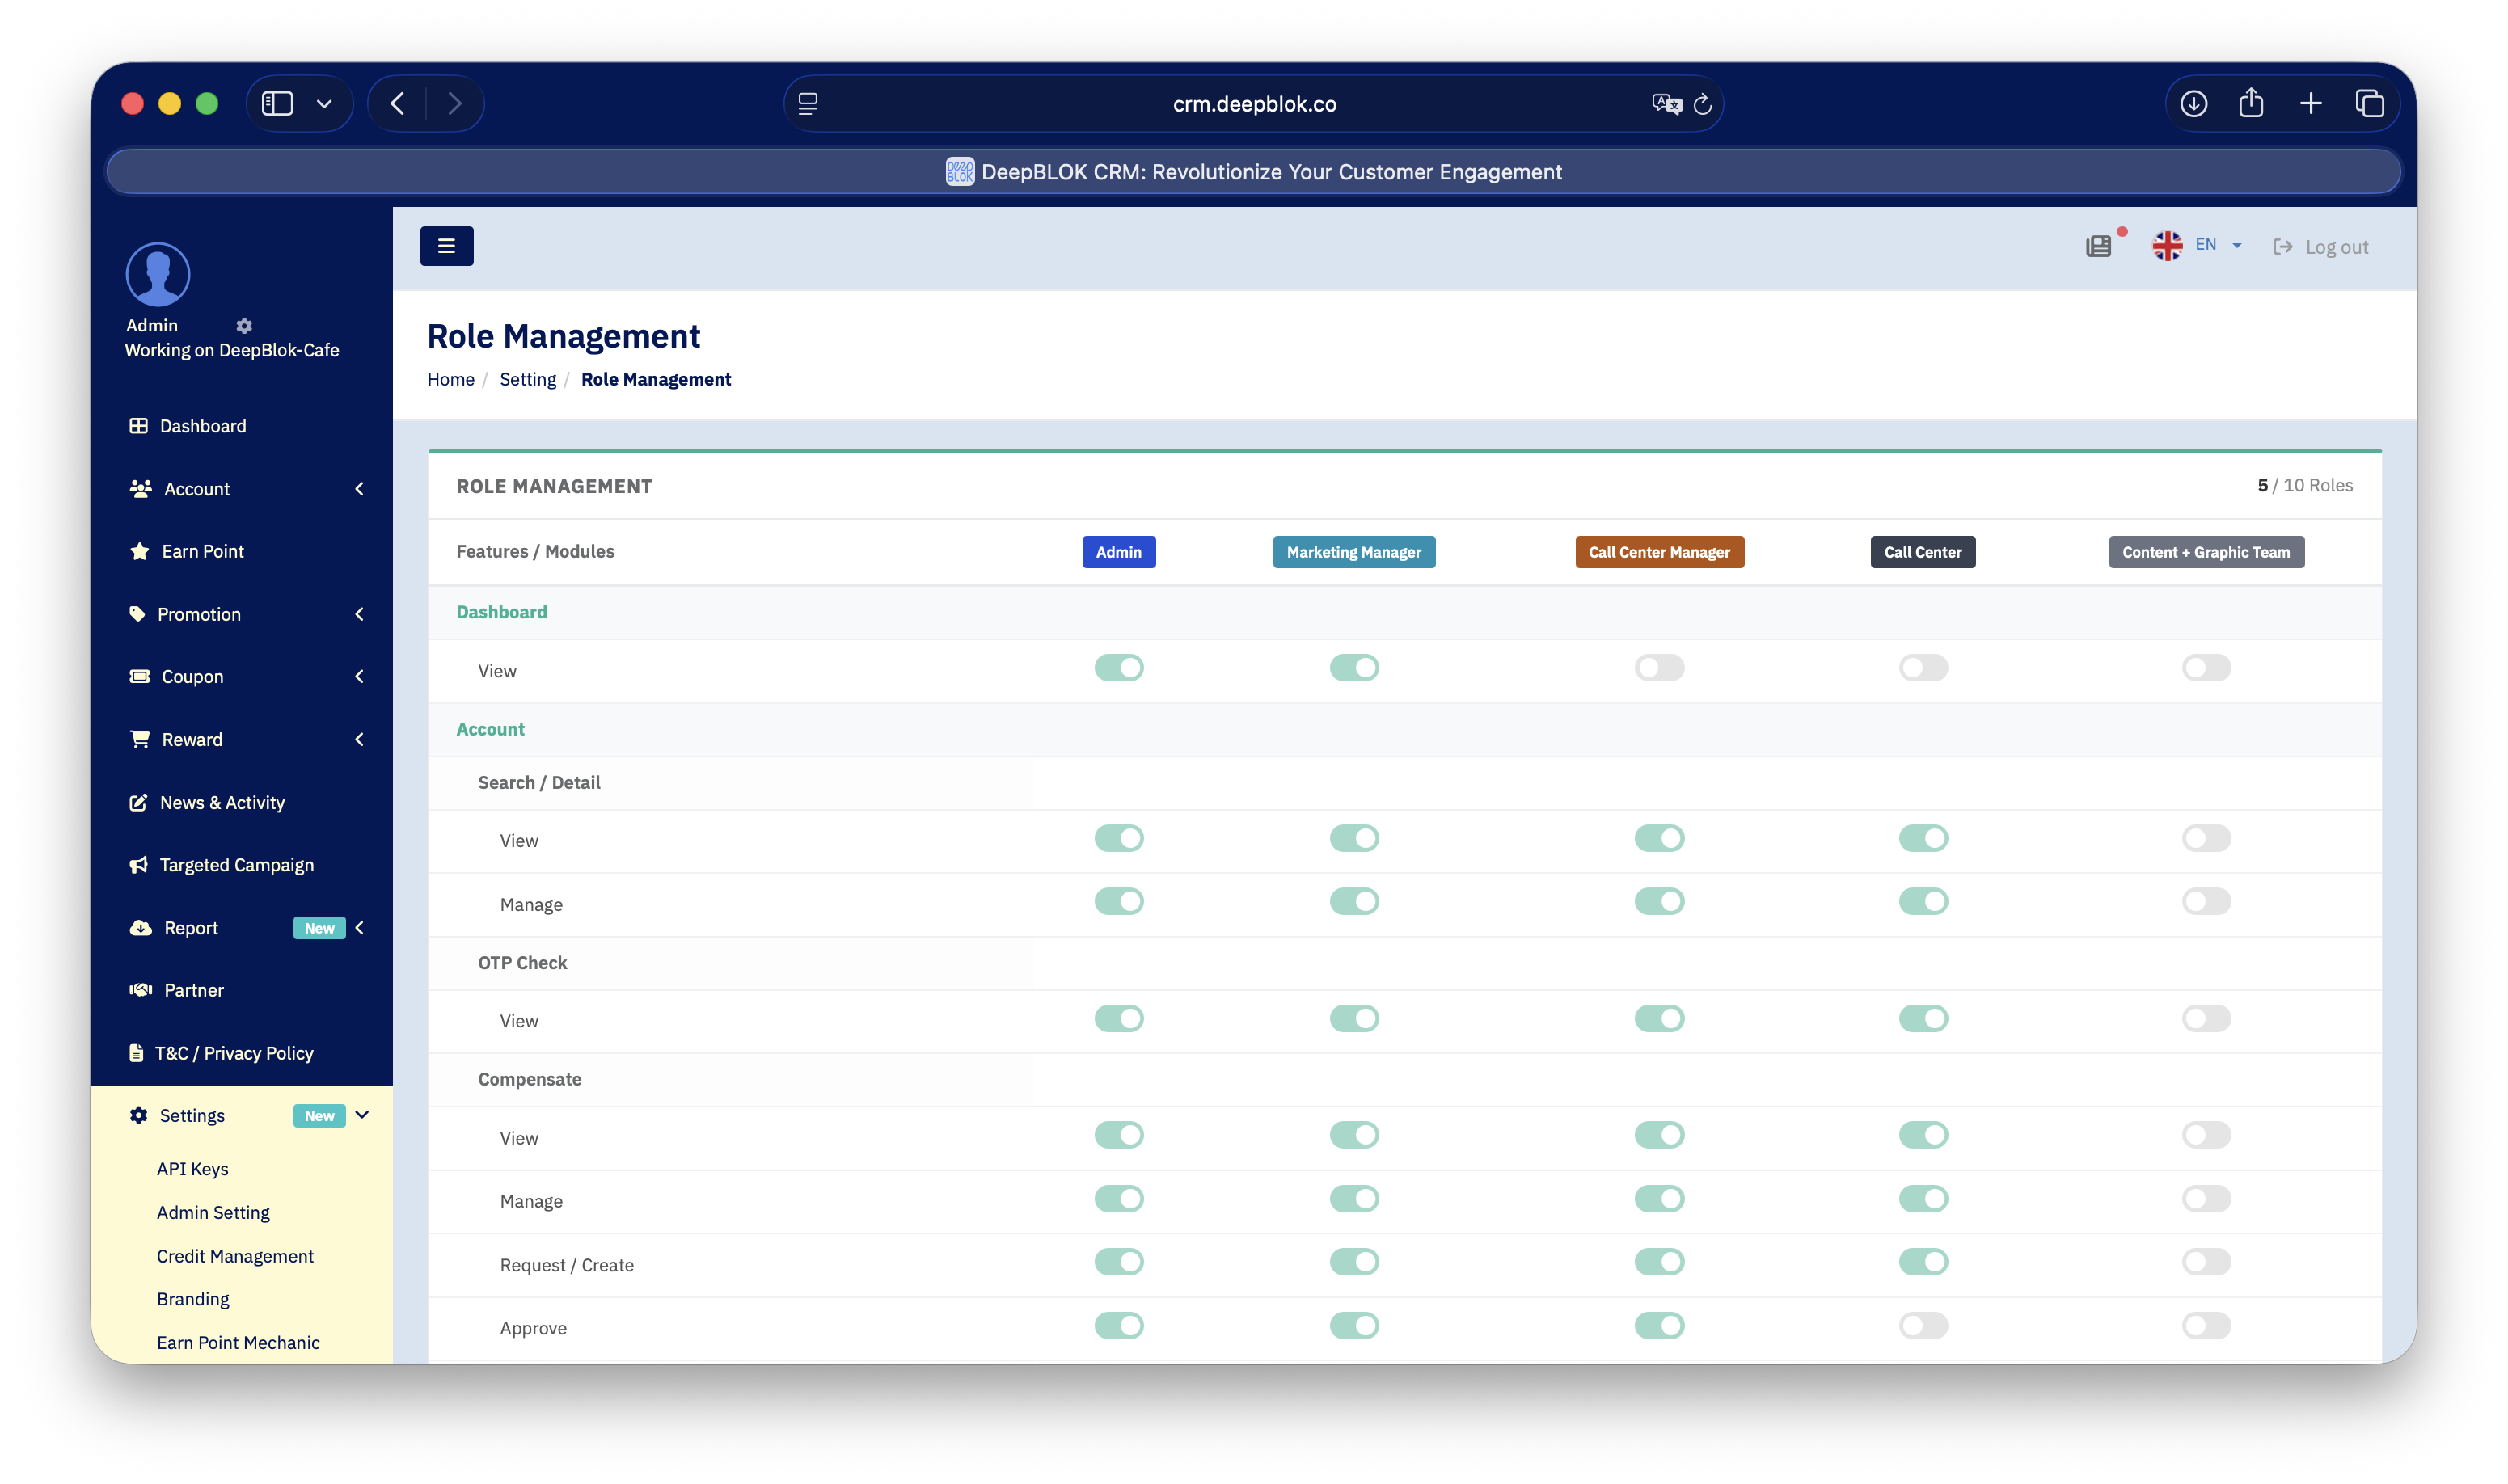Enable Dashboard View for Content + Graphic Team
This screenshot has height=1484, width=2508.
click(2206, 668)
